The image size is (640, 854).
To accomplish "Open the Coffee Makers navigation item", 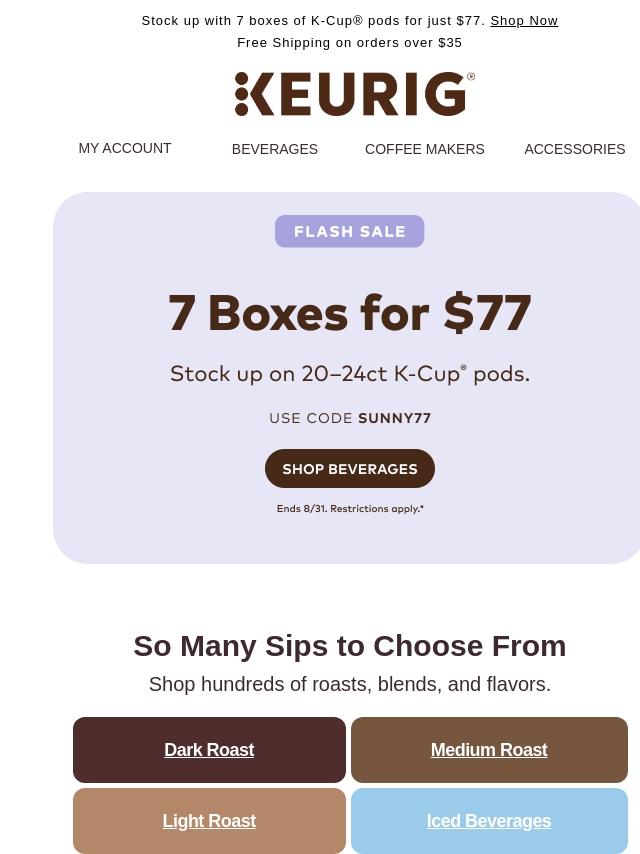I will tap(424, 149).
